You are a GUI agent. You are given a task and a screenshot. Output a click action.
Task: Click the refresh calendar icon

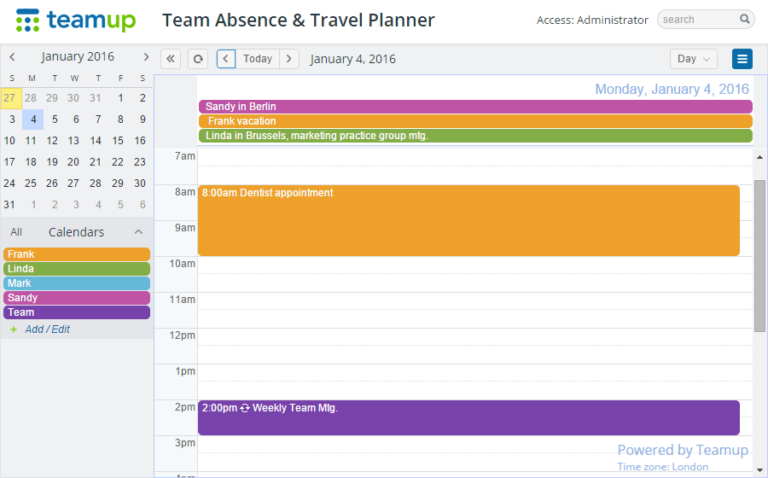198,59
